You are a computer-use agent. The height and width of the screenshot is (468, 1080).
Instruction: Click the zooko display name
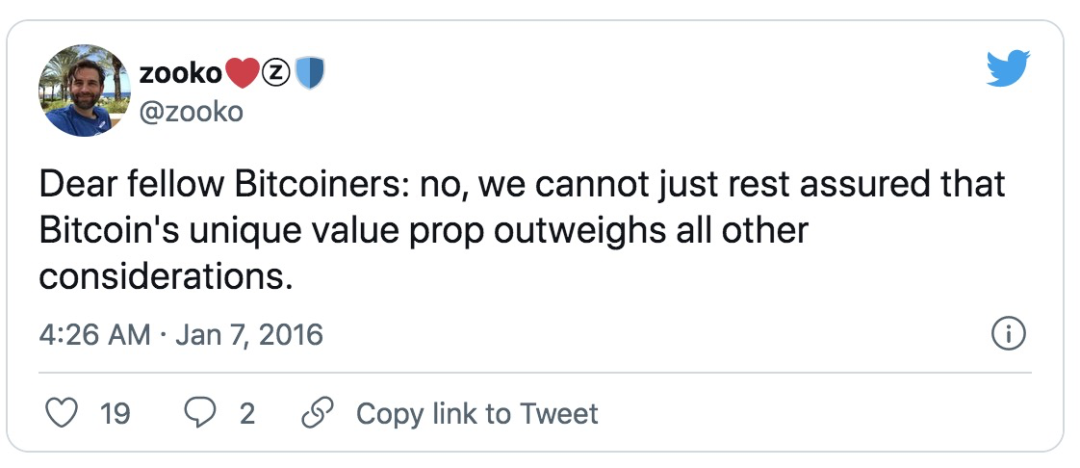(x=180, y=73)
